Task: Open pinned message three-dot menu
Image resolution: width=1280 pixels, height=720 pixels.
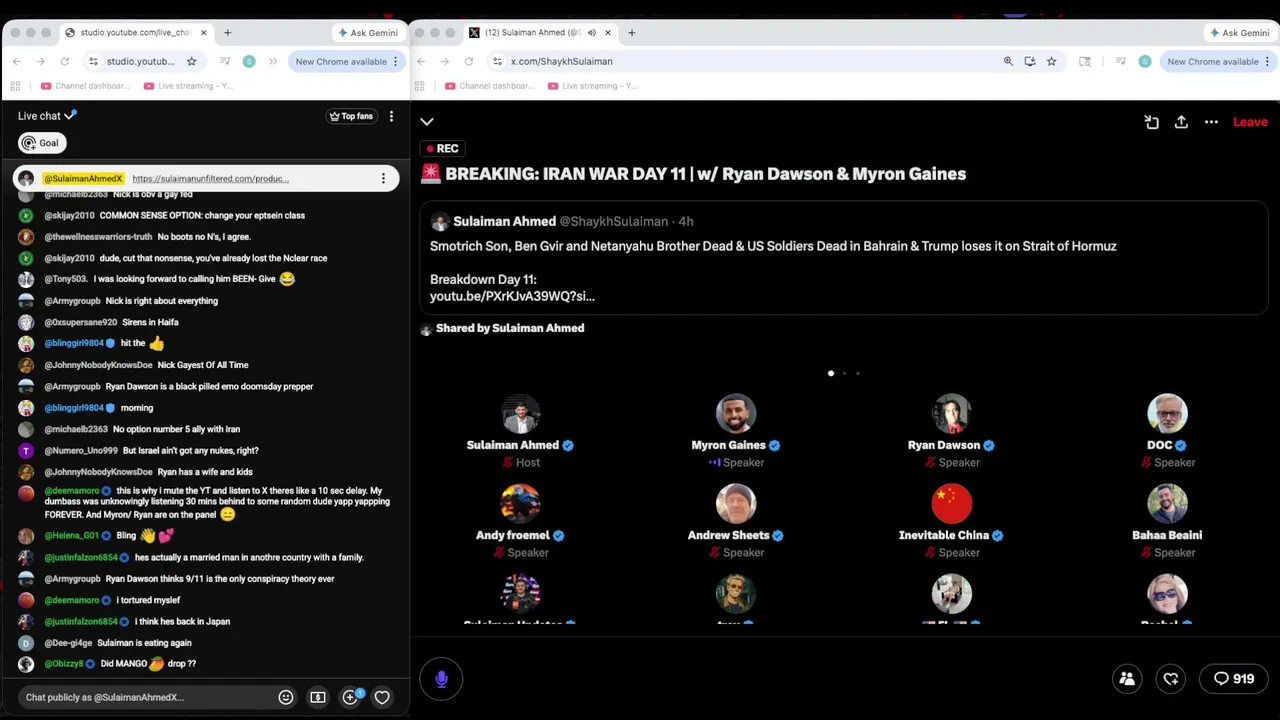Action: pos(383,179)
